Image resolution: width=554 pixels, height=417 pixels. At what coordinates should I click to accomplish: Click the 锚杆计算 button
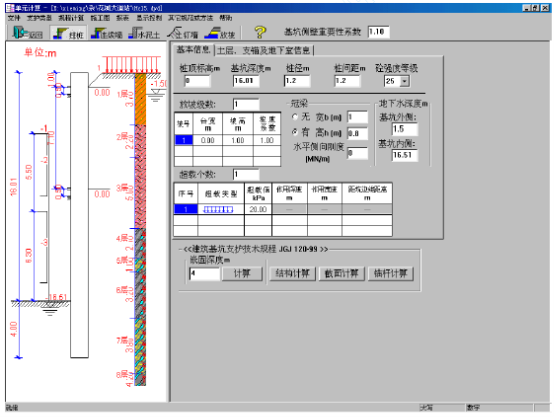click(390, 274)
